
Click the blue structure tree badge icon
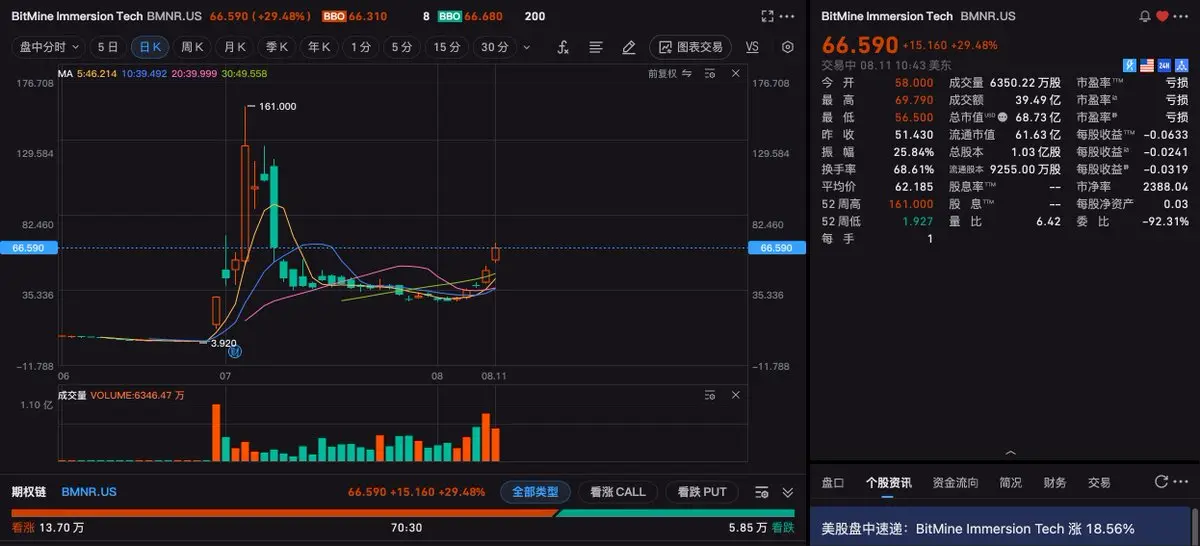coord(1181,66)
